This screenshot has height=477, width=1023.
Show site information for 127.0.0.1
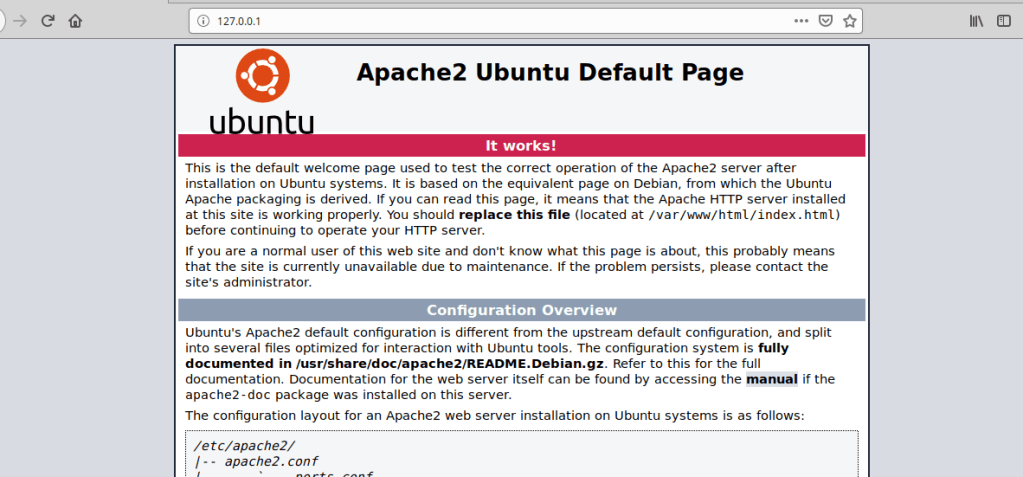click(203, 20)
